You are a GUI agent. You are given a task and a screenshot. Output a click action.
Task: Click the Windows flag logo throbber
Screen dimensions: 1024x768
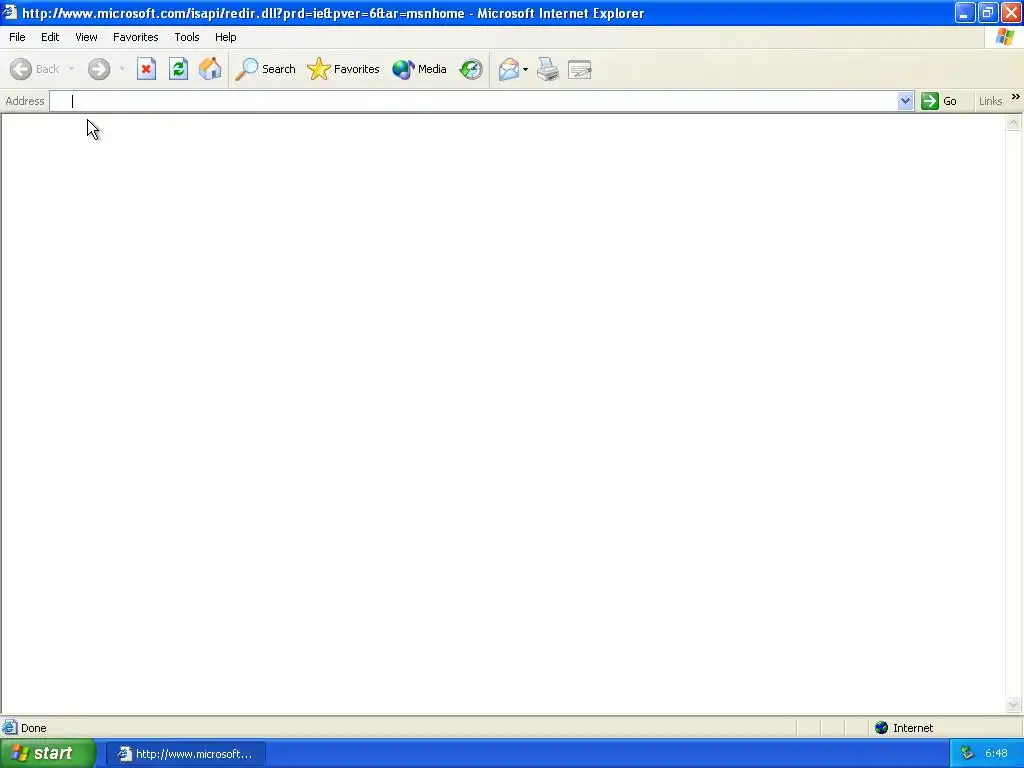[x=1004, y=37]
